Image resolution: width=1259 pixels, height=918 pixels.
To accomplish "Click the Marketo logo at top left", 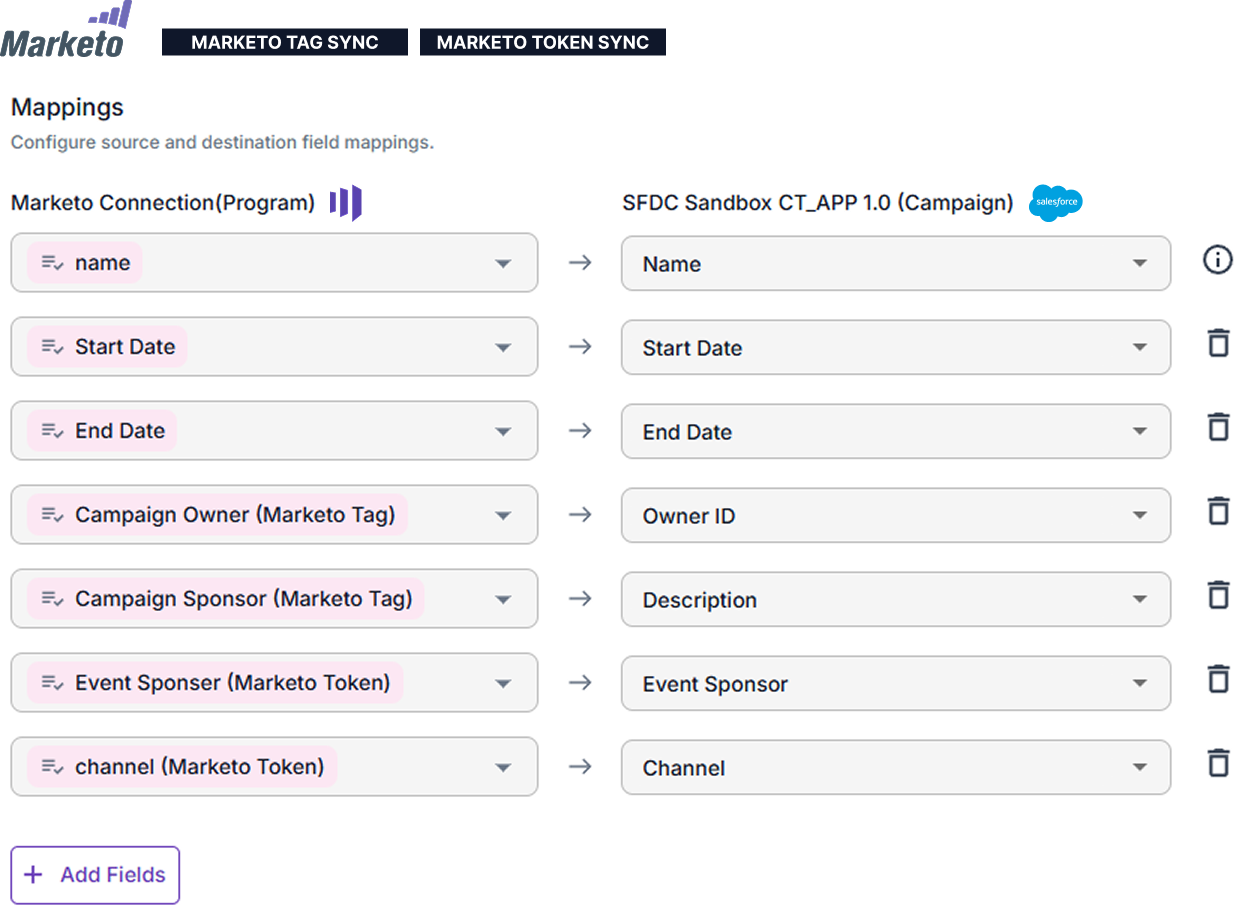I will [66, 30].
